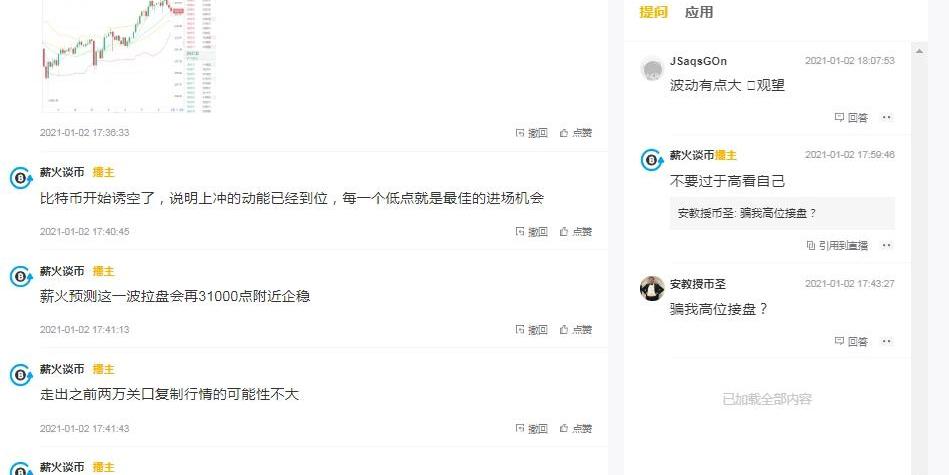
Task: Click 撤回 on the 31000点附近企稳 post
Action: pyautogui.click(x=531, y=330)
